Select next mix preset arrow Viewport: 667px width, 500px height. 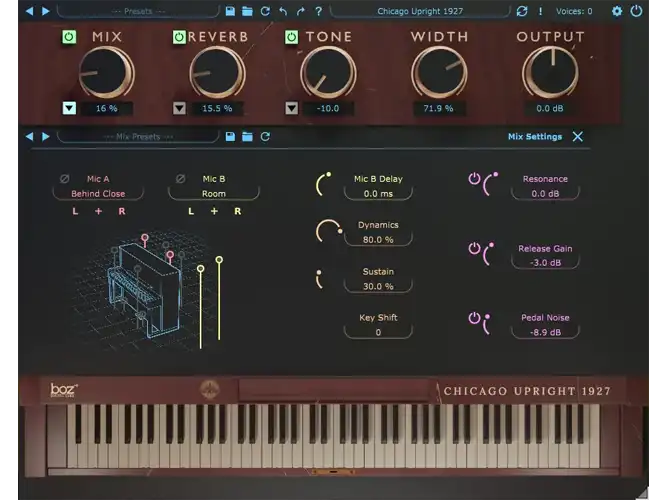click(46, 137)
